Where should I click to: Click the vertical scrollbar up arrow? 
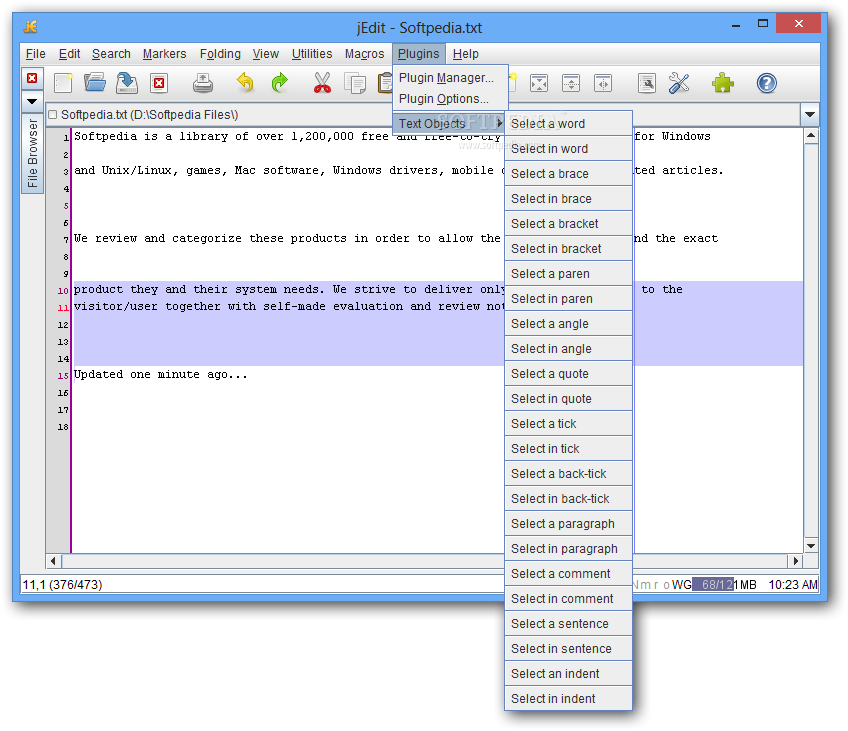pyautogui.click(x=811, y=136)
